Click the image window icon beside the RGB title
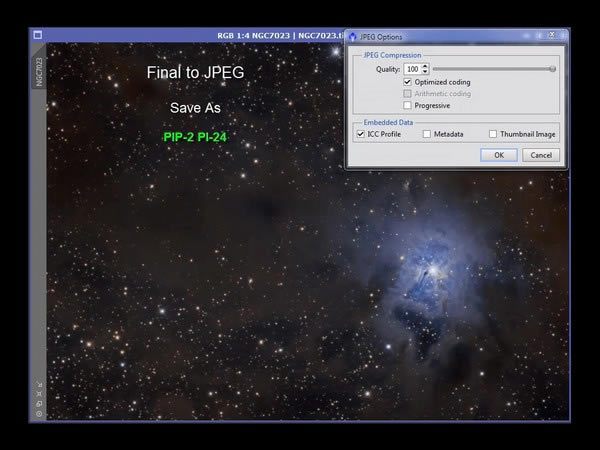Image resolution: width=600 pixels, height=450 pixels. [38, 35]
